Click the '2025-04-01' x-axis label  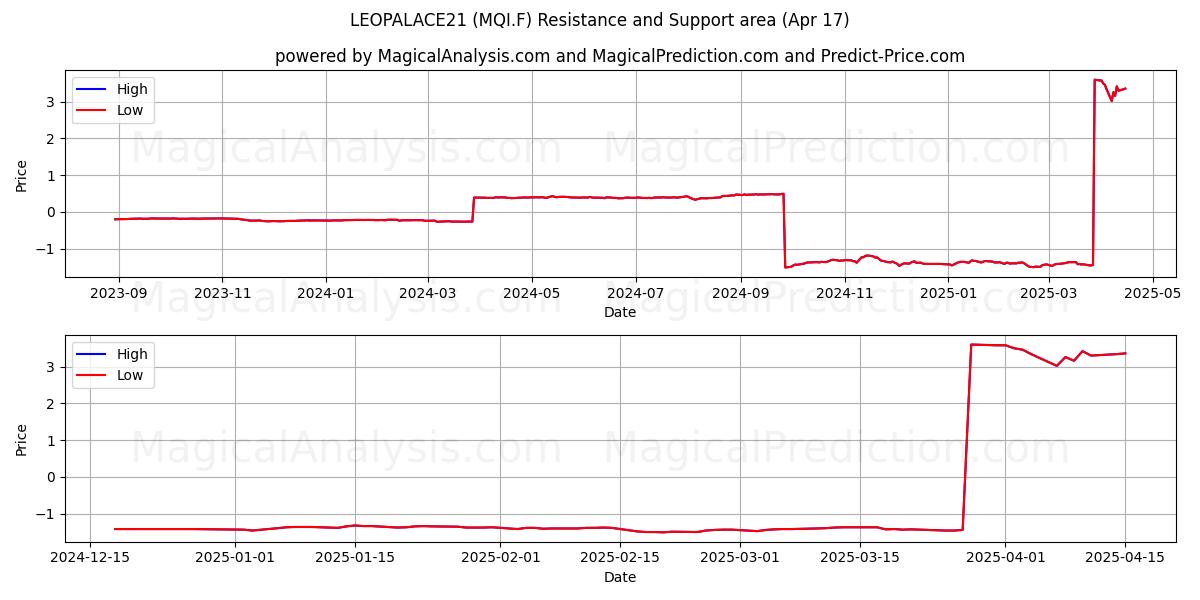pos(1005,559)
